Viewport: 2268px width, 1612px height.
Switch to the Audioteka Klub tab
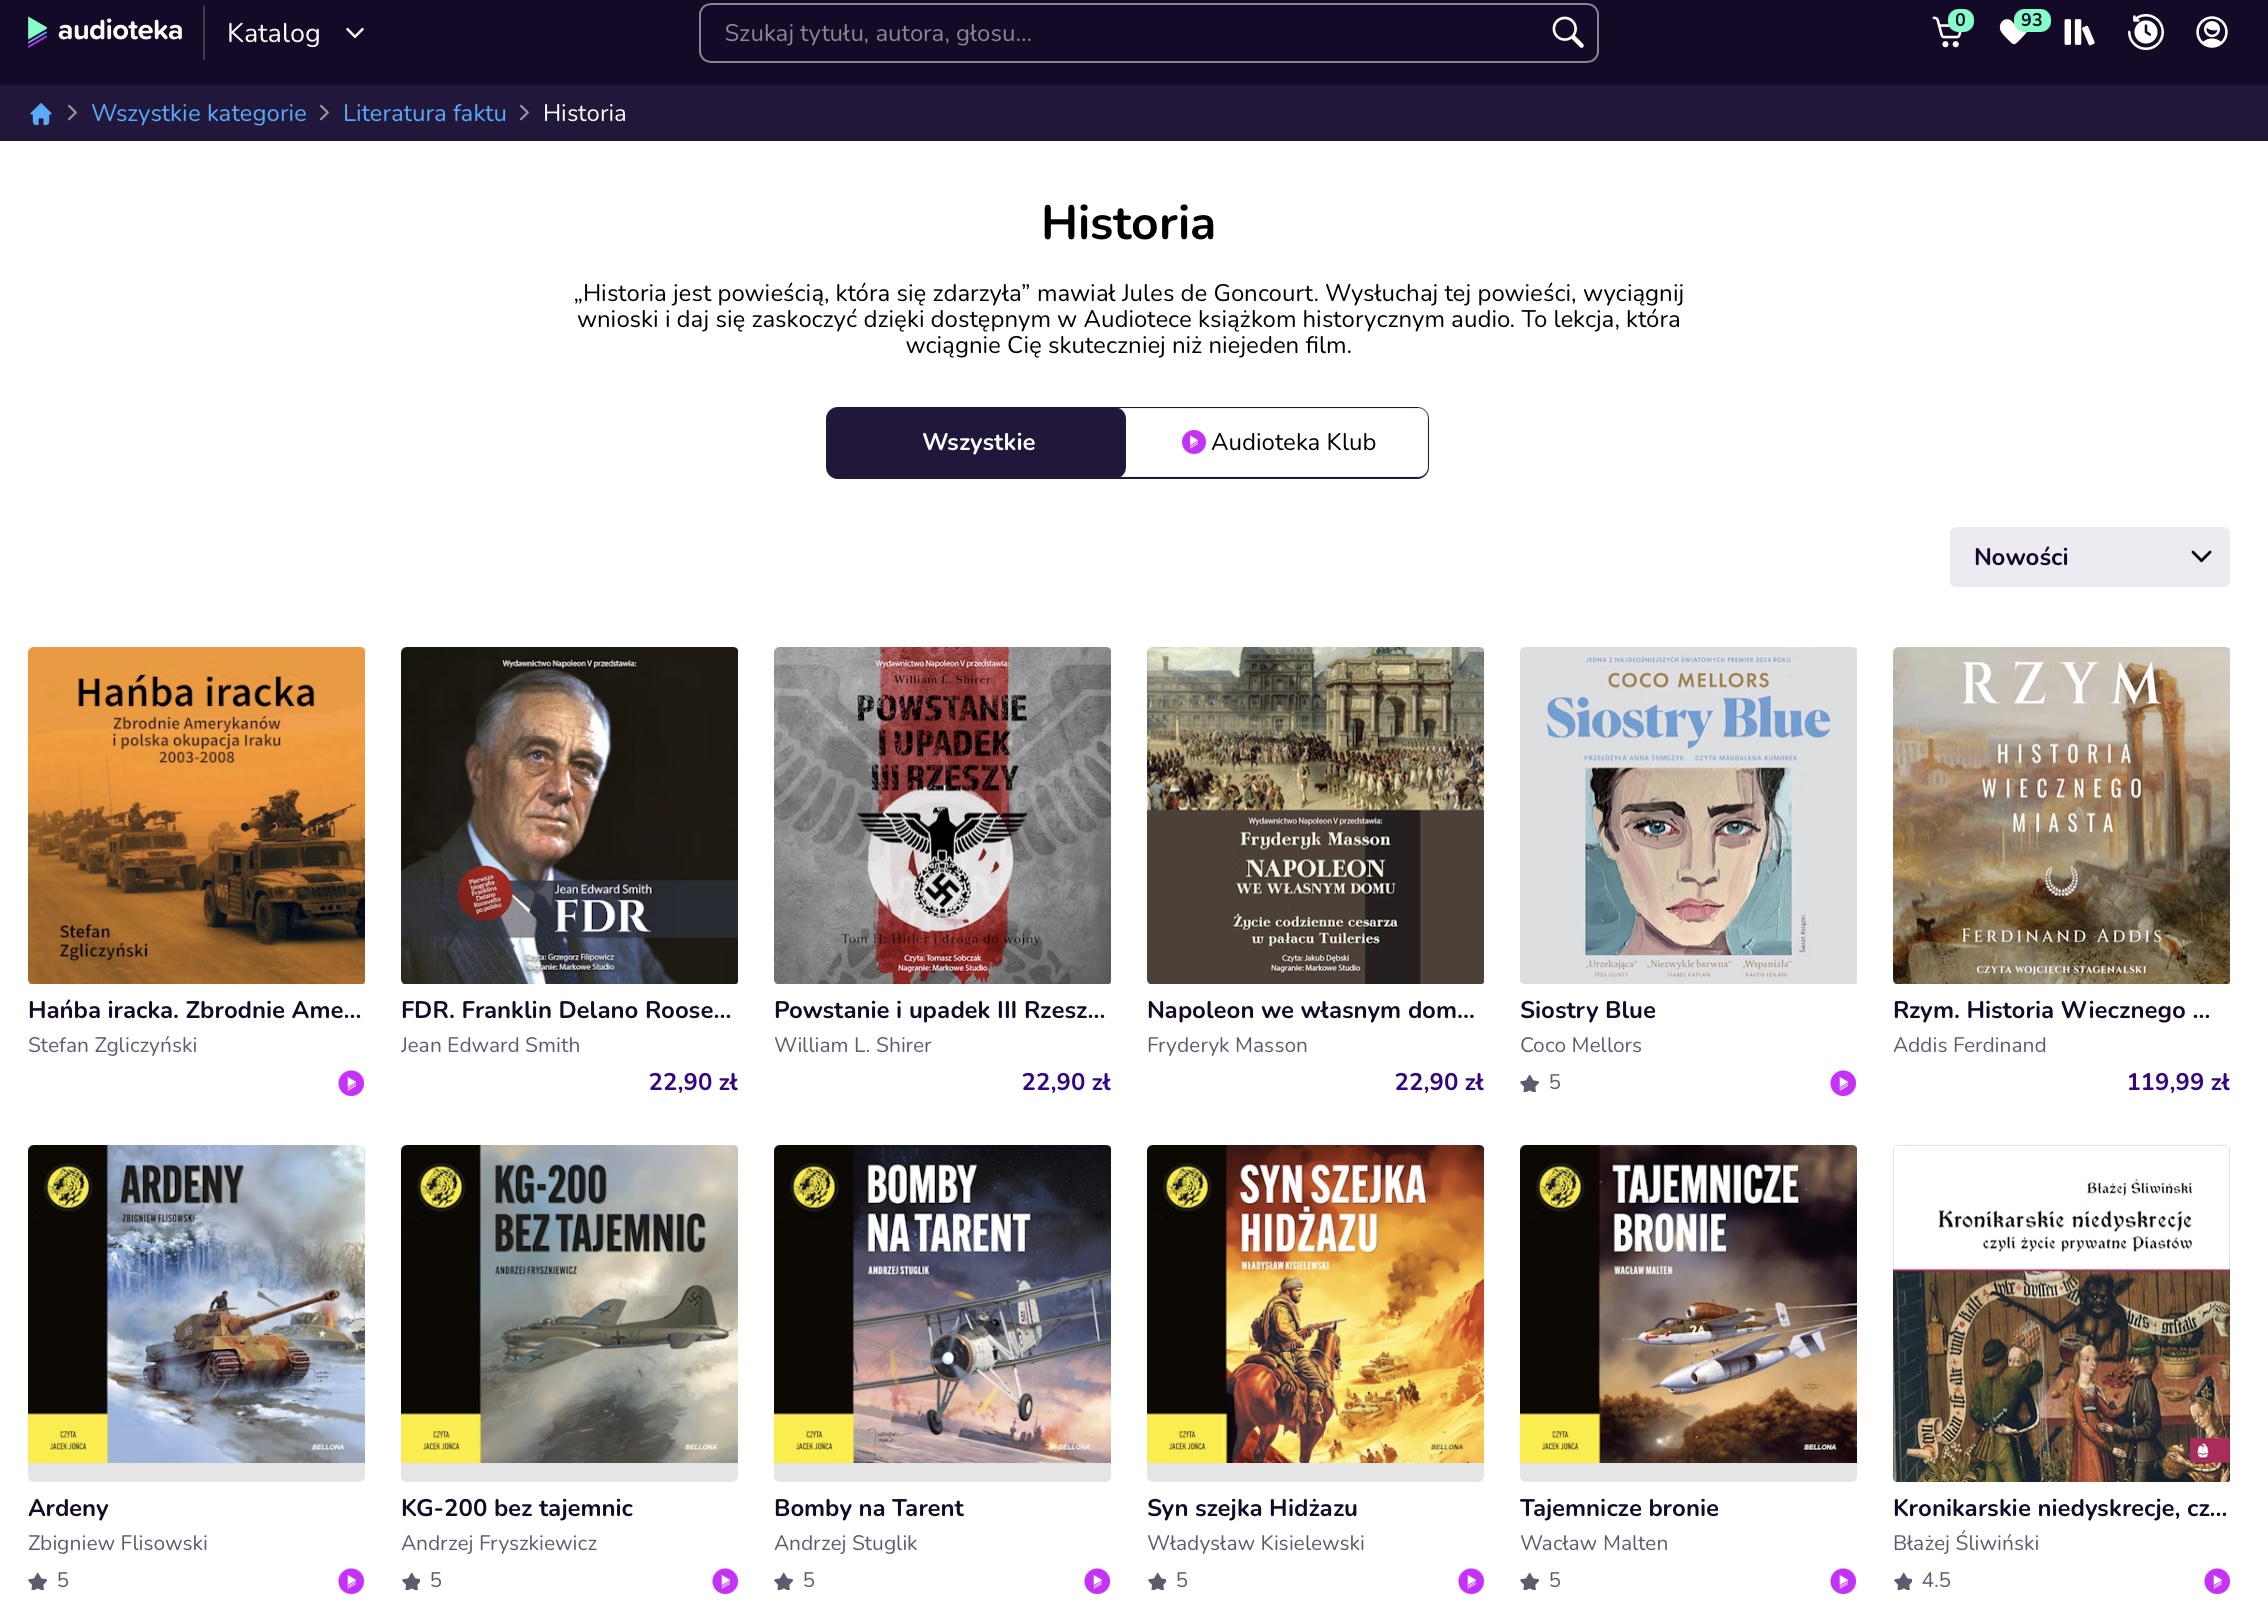1277,442
